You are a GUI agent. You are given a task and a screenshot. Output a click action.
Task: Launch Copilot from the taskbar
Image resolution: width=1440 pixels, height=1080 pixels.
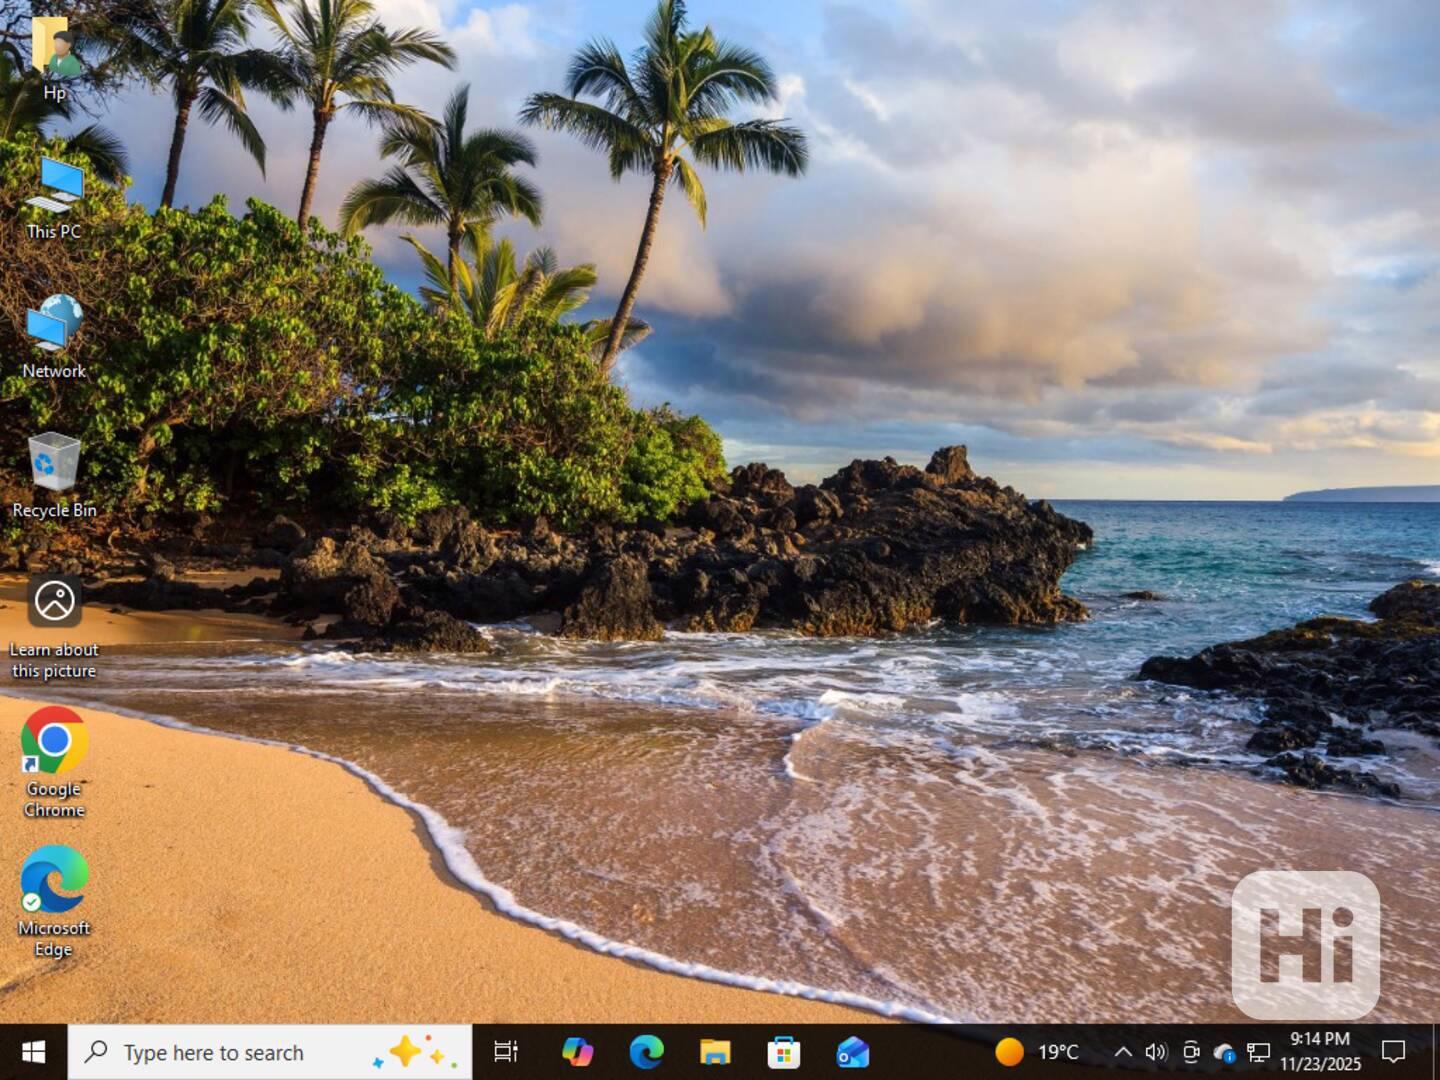click(x=577, y=1052)
